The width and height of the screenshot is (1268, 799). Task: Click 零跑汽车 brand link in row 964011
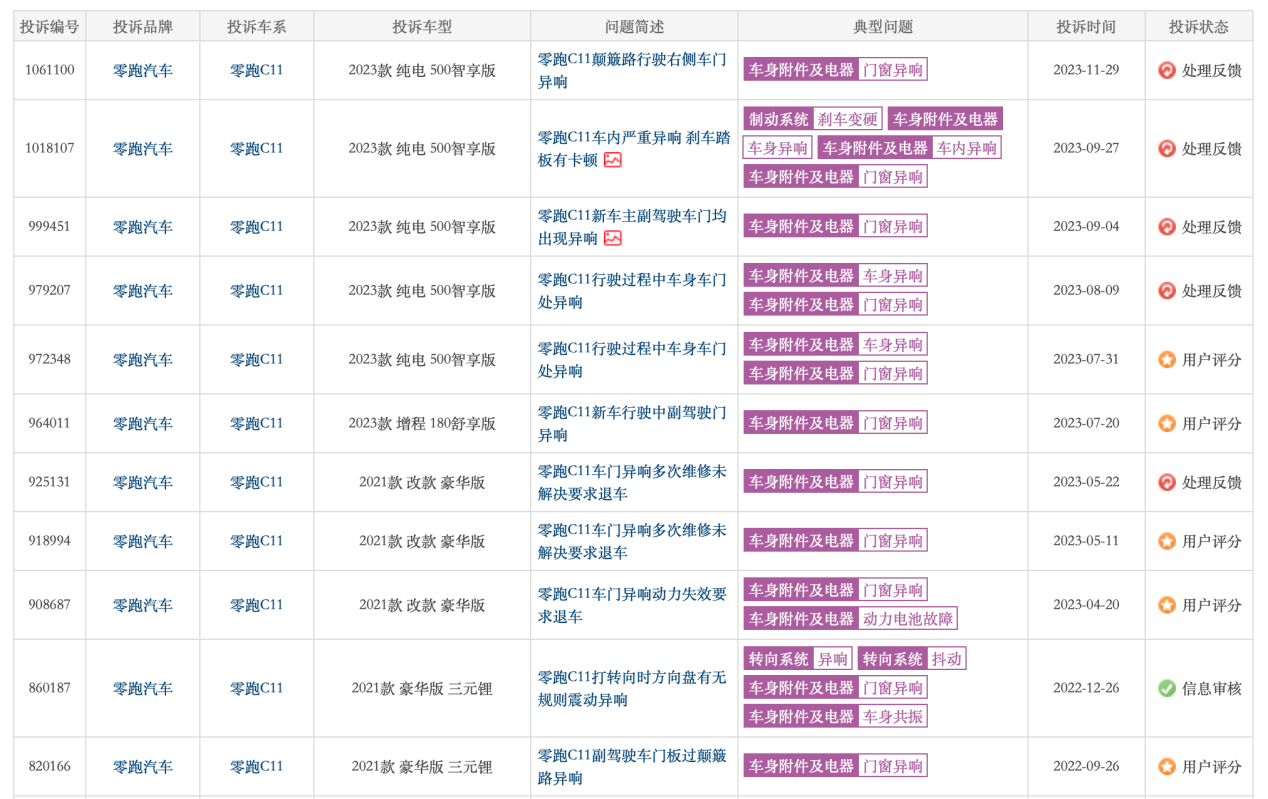coord(142,423)
